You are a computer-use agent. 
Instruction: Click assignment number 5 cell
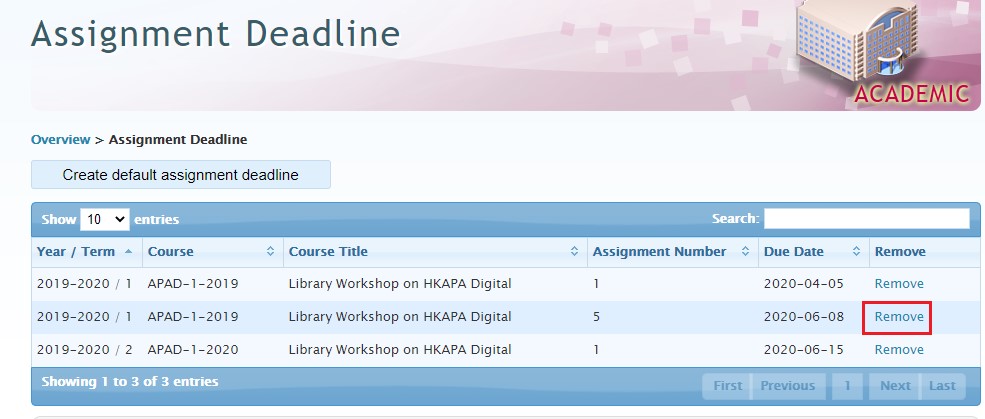tap(673, 317)
